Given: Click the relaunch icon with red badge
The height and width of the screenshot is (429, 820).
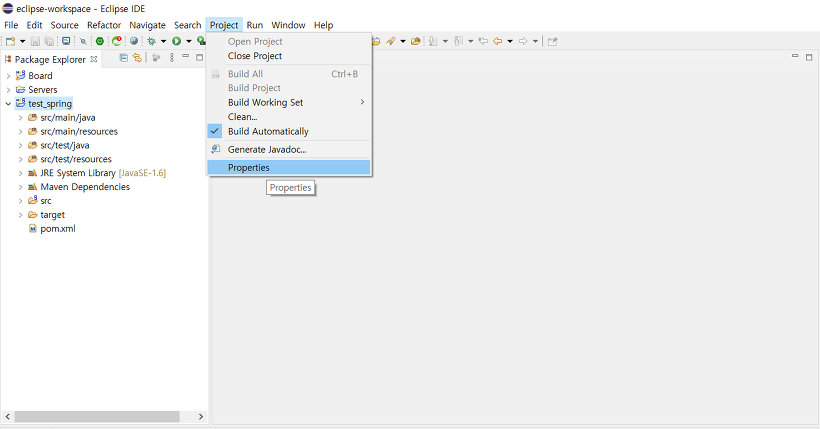Looking at the screenshot, I should coord(117,41).
